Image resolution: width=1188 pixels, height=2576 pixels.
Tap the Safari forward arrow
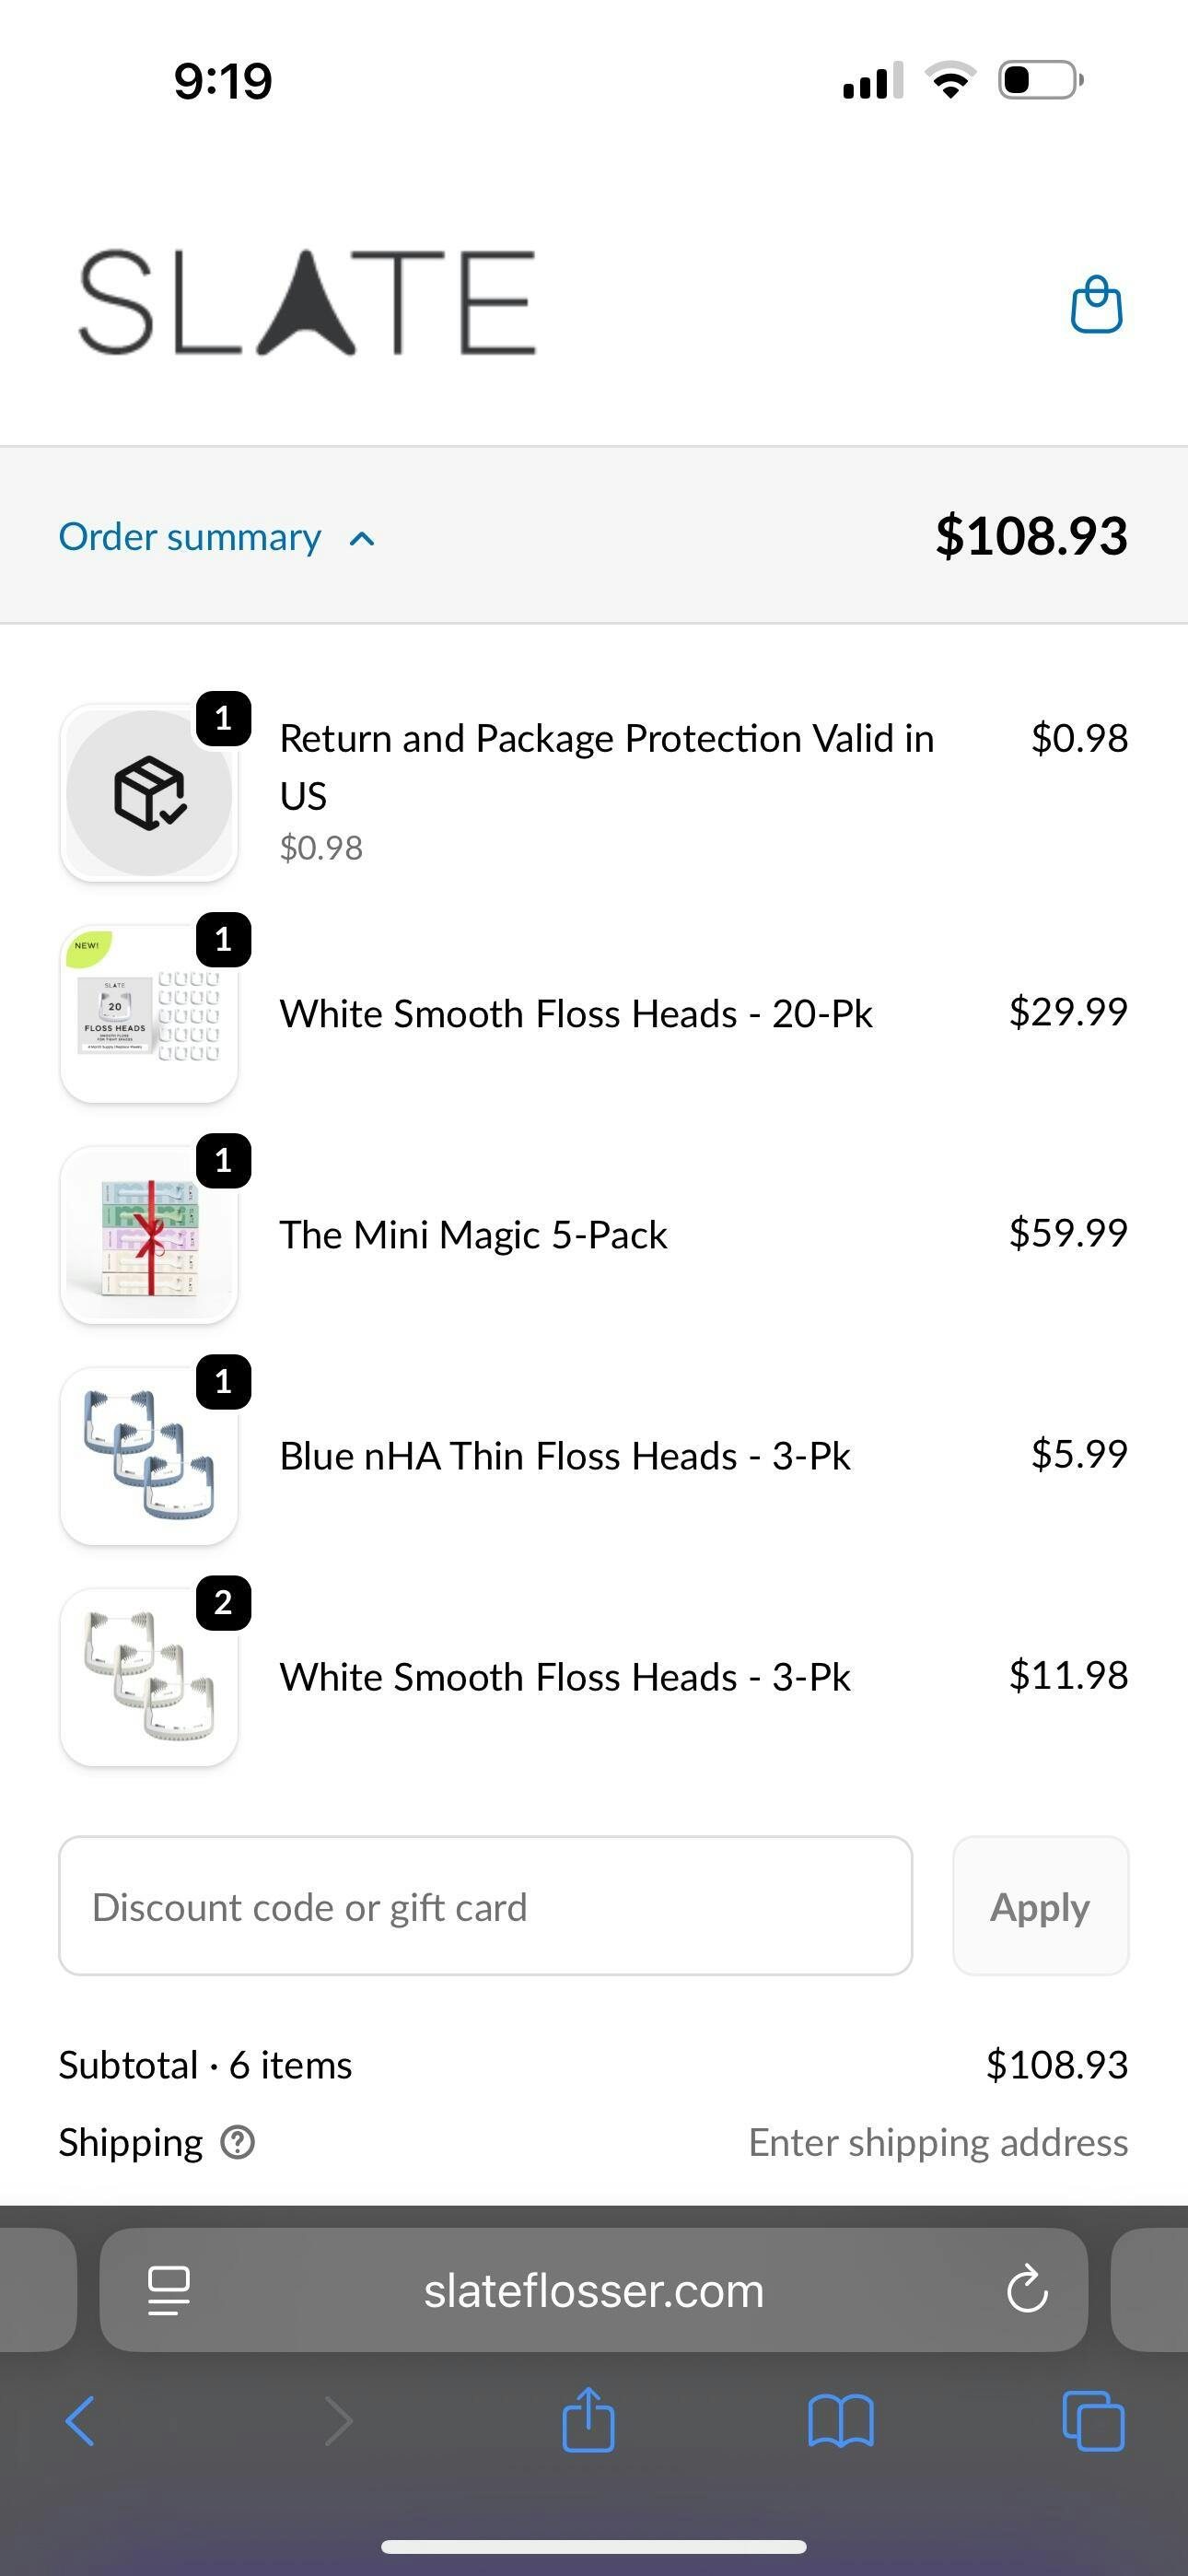[x=338, y=2421]
